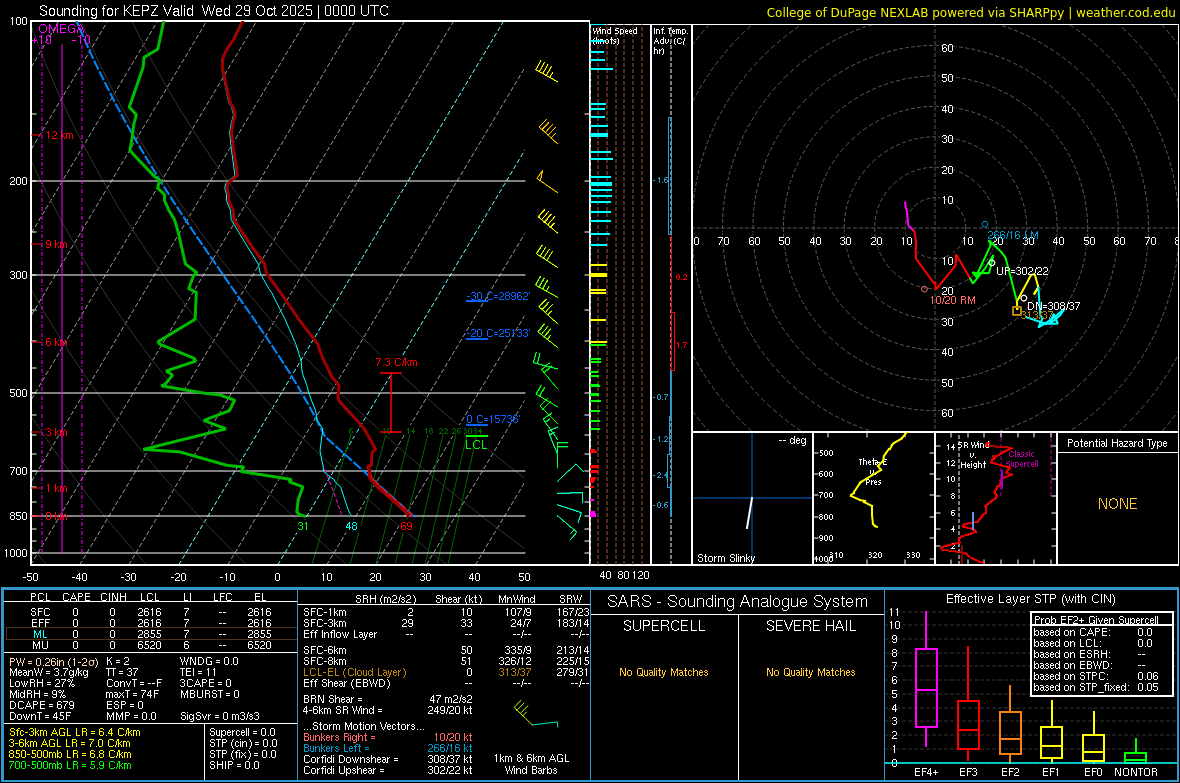Click the SR Wind v. Height label
The height and width of the screenshot is (783, 1180).
tap(973, 455)
